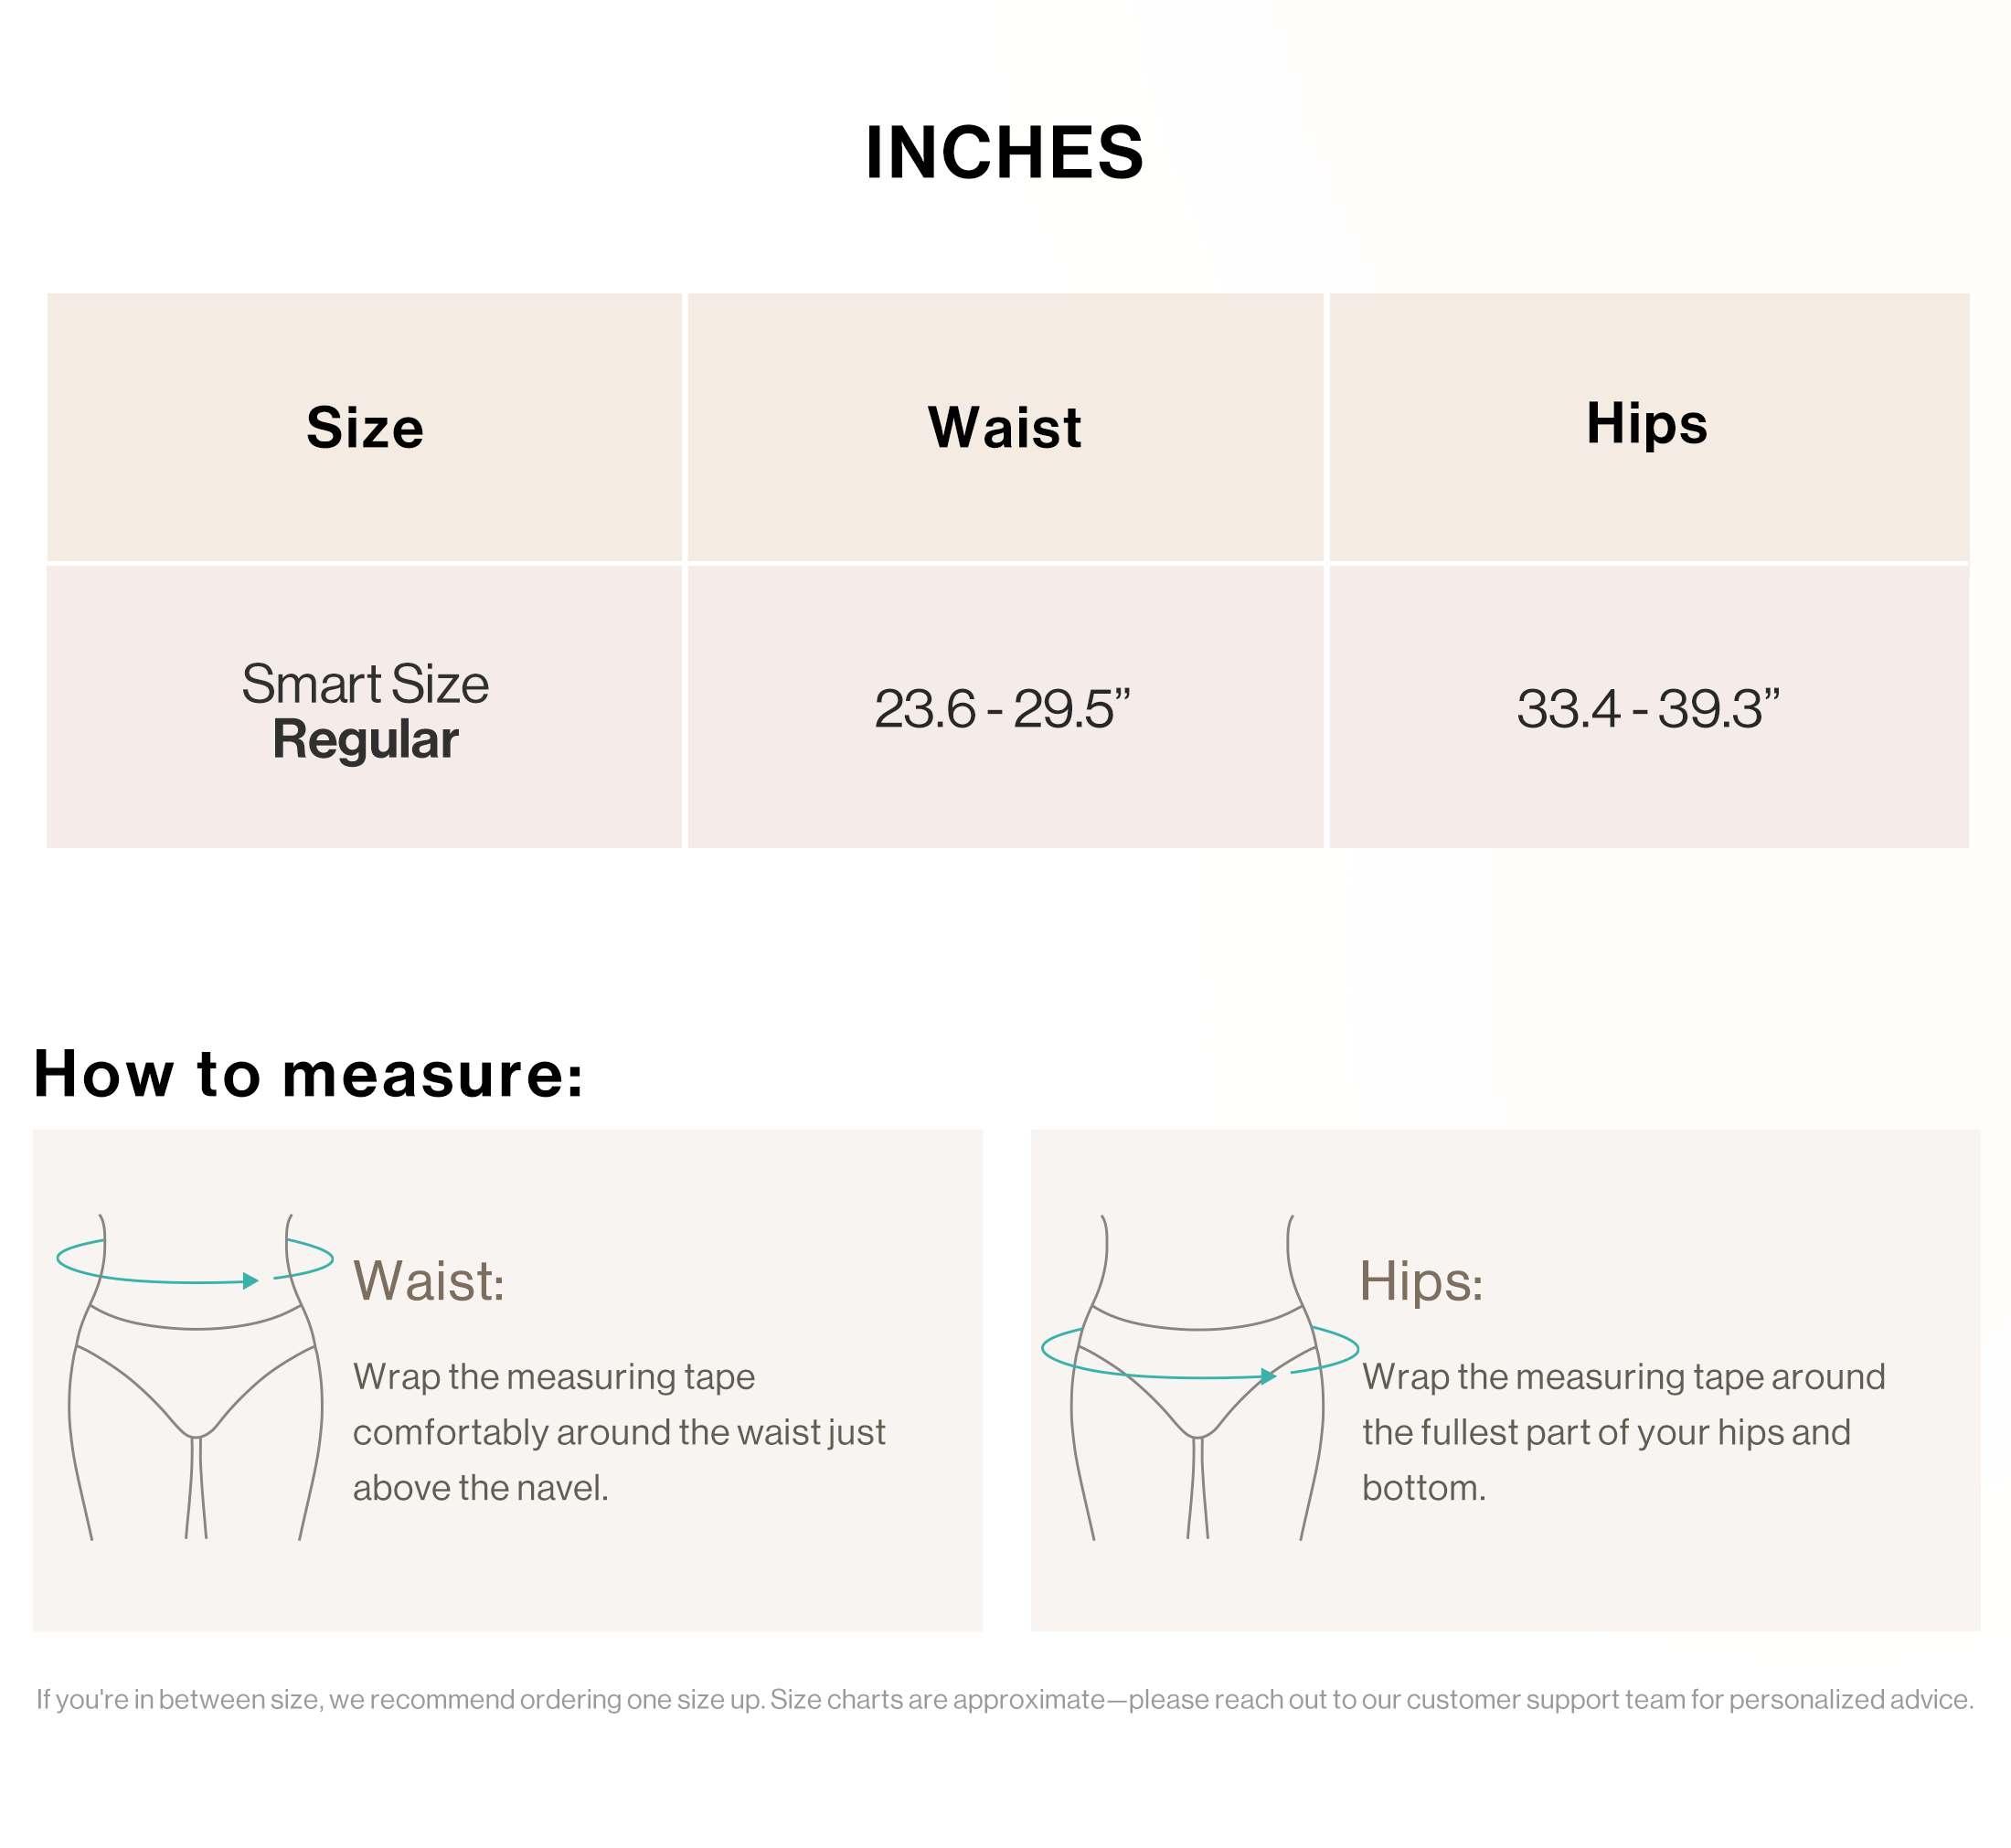Select the Hips column header
Viewport: 2011px width, 1848px height.
click(x=1648, y=427)
